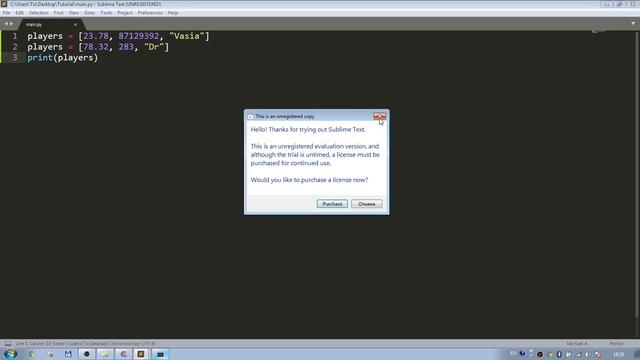
Task: Open the Find menu
Action: (58, 13)
